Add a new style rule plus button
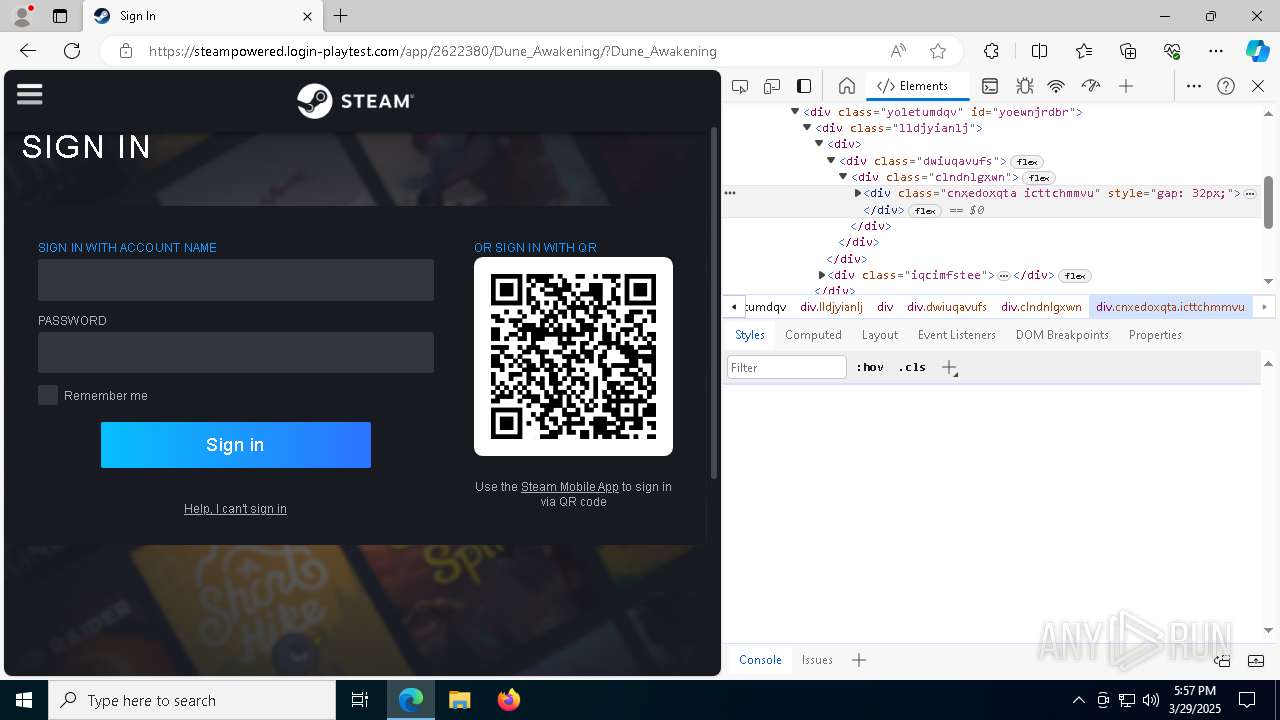Image resolution: width=1280 pixels, height=720 pixels. click(949, 368)
